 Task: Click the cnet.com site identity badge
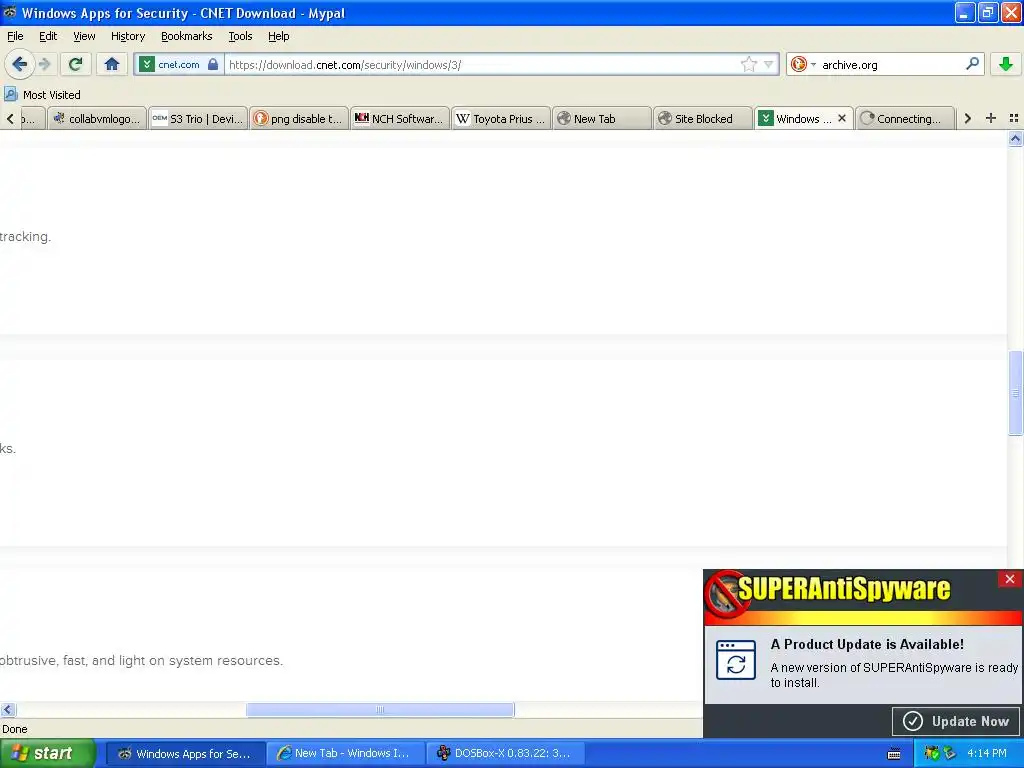click(178, 64)
